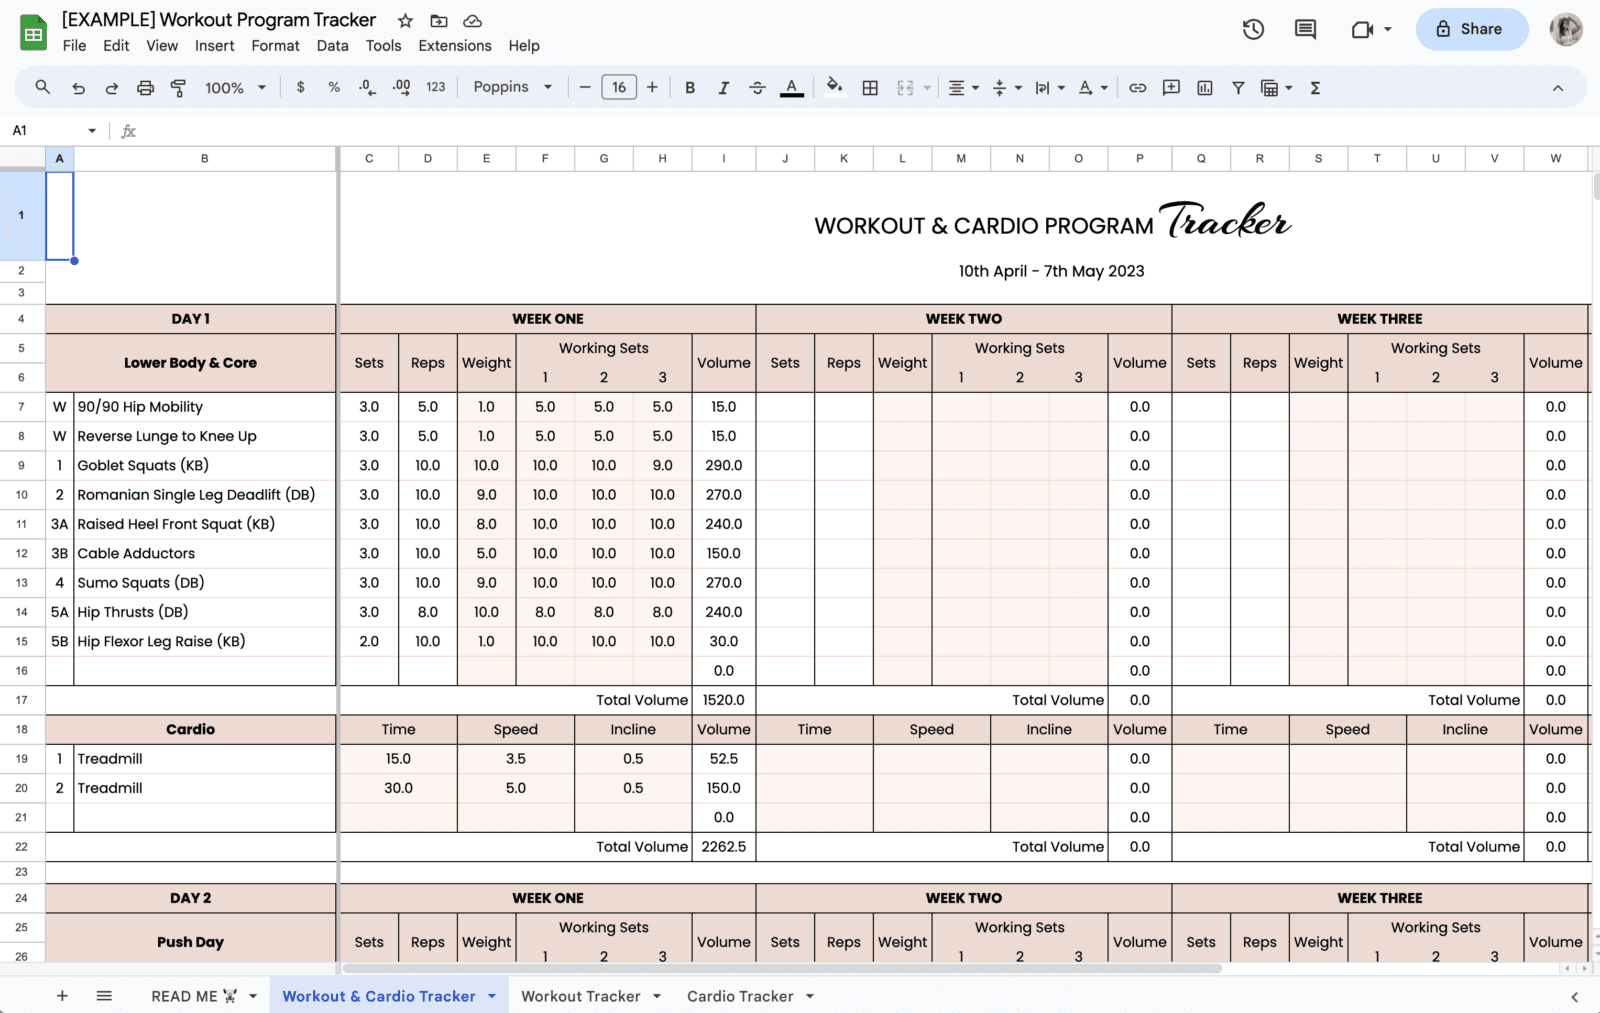Image resolution: width=1600 pixels, height=1013 pixels.
Task: Select the font size field showing 16
Action: pyautogui.click(x=619, y=88)
